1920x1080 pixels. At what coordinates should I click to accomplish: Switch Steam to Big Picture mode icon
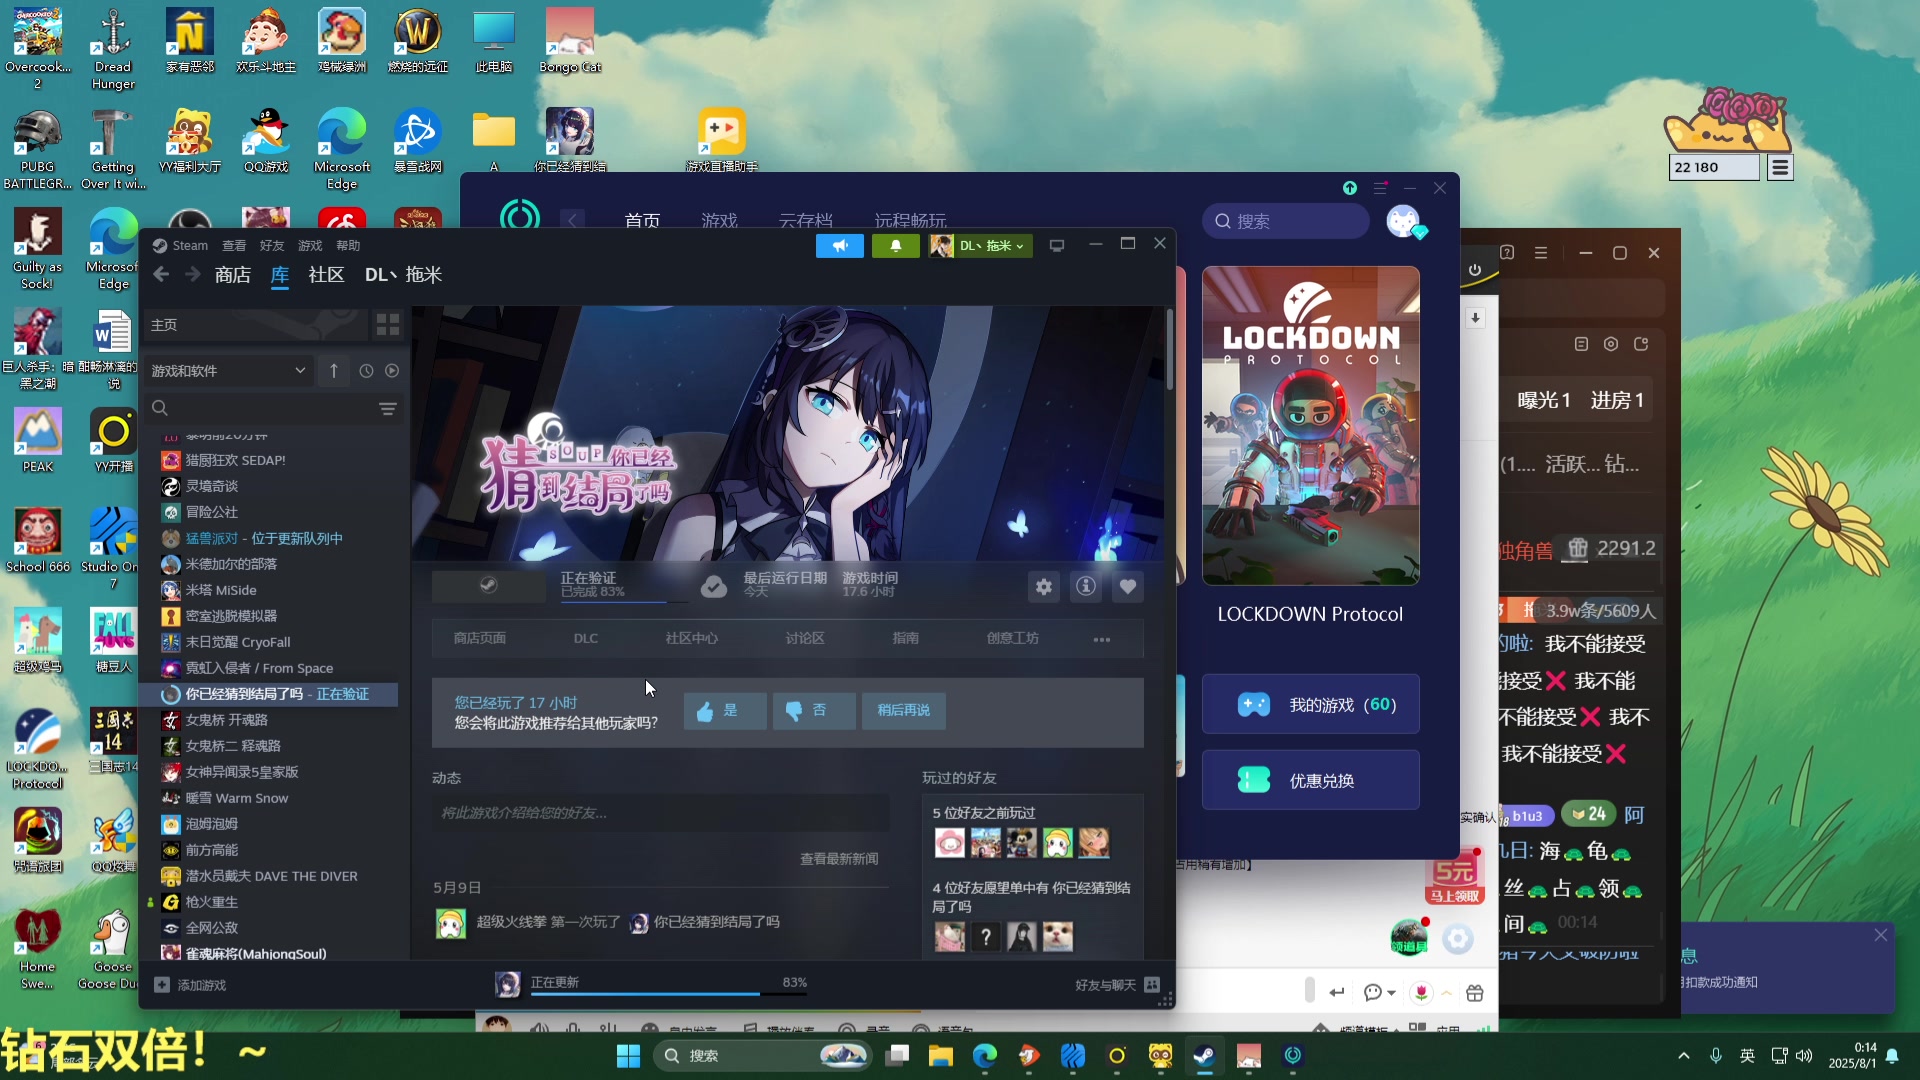(x=1057, y=246)
